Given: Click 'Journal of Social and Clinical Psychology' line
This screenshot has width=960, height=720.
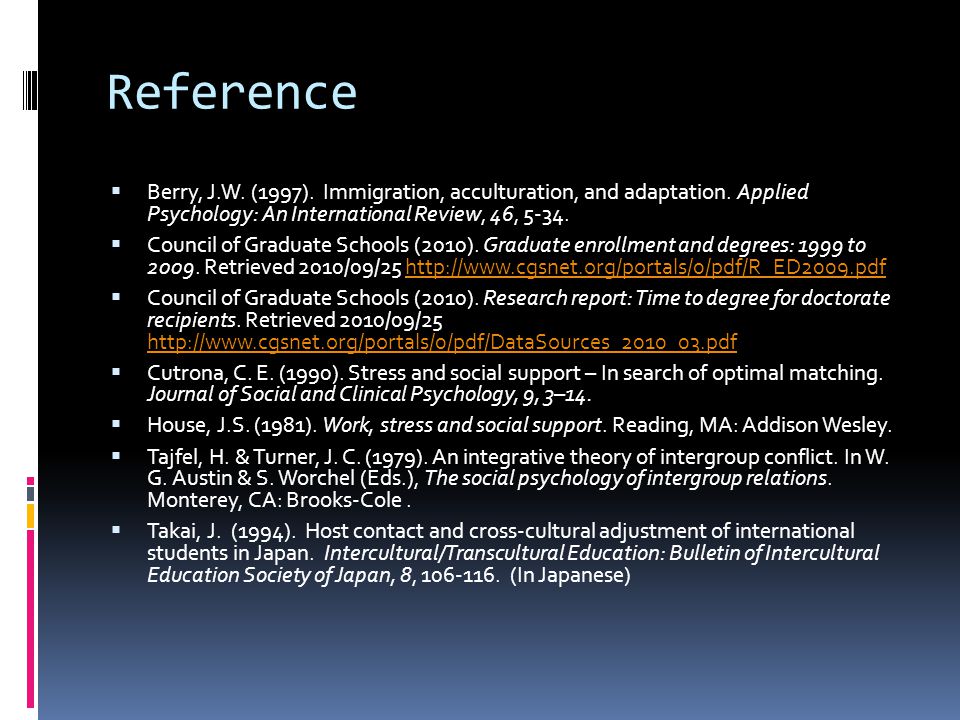Looking at the screenshot, I should (369, 395).
